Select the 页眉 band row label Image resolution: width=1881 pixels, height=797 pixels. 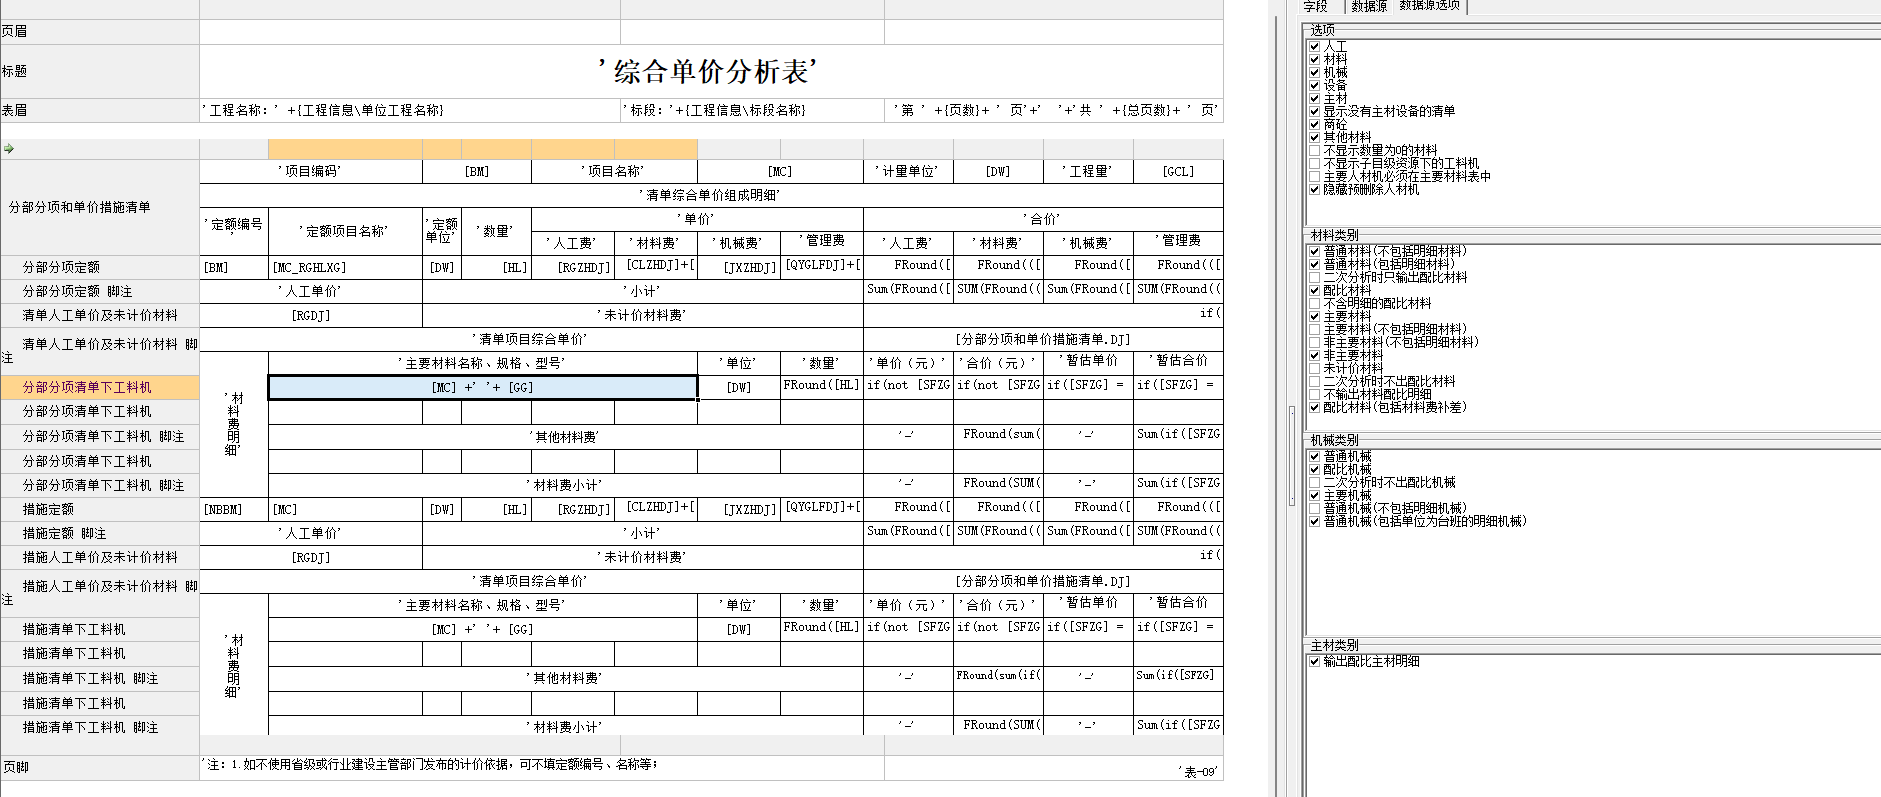click(x=100, y=32)
